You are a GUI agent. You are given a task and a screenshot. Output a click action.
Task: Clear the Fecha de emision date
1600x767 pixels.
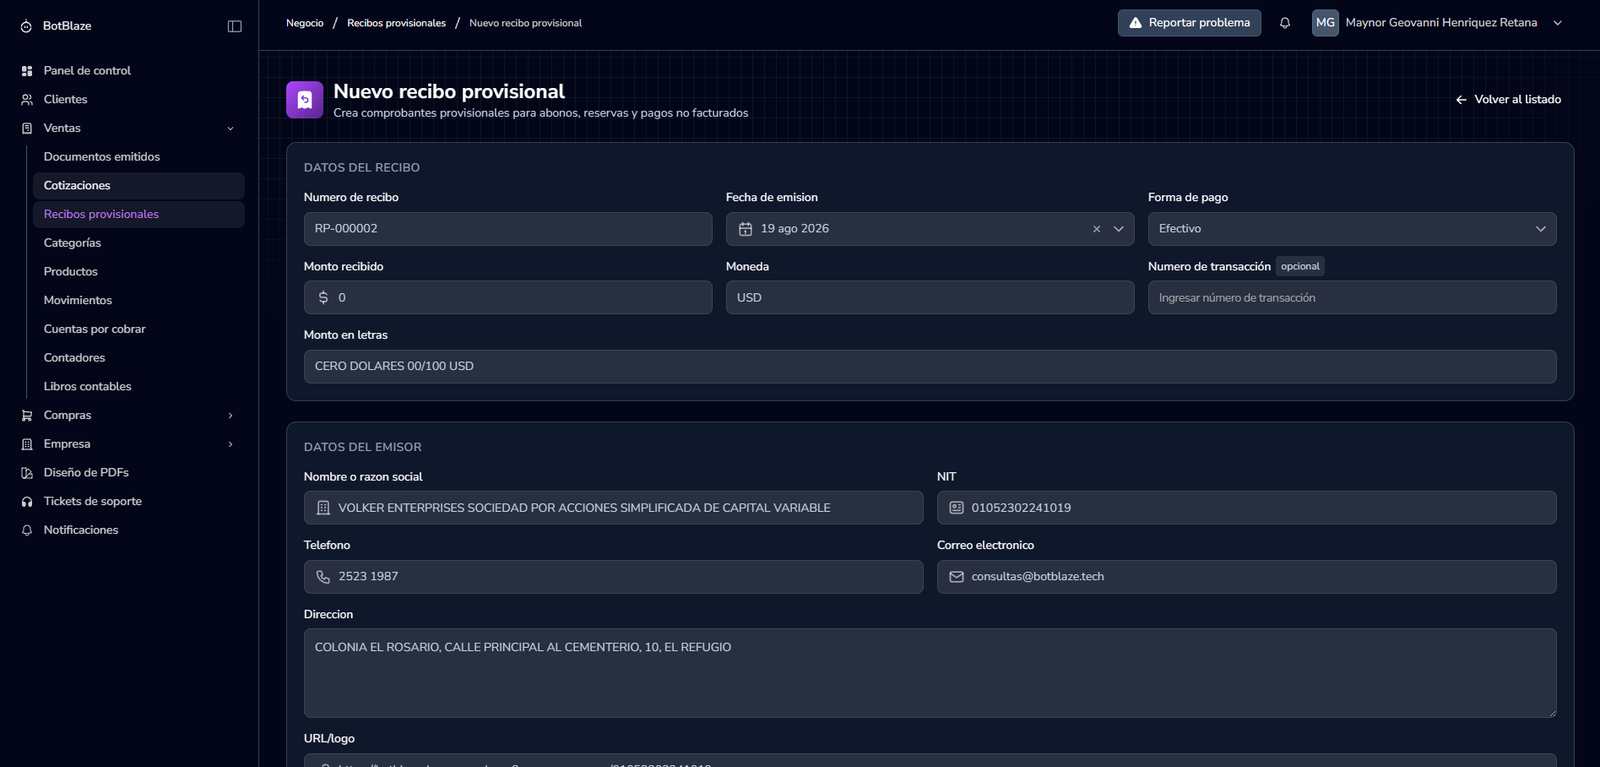(x=1096, y=229)
